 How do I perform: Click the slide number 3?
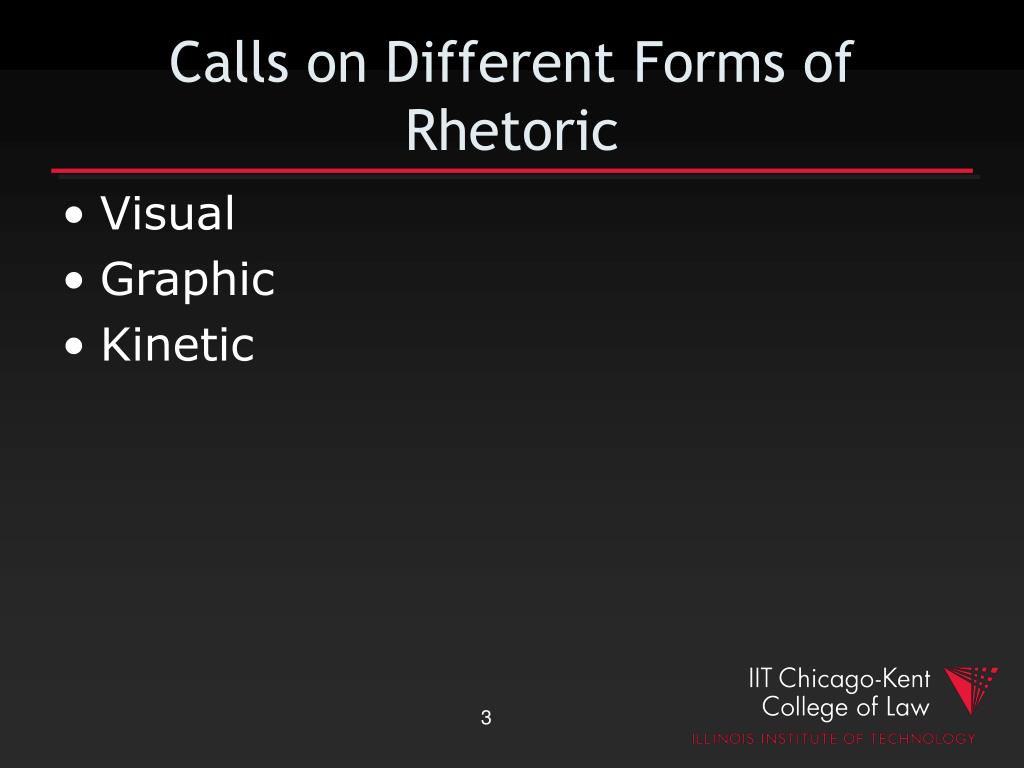486,717
